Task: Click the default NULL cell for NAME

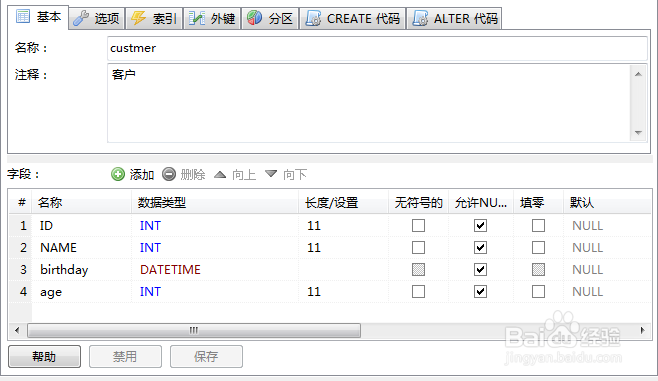Action: click(x=608, y=248)
